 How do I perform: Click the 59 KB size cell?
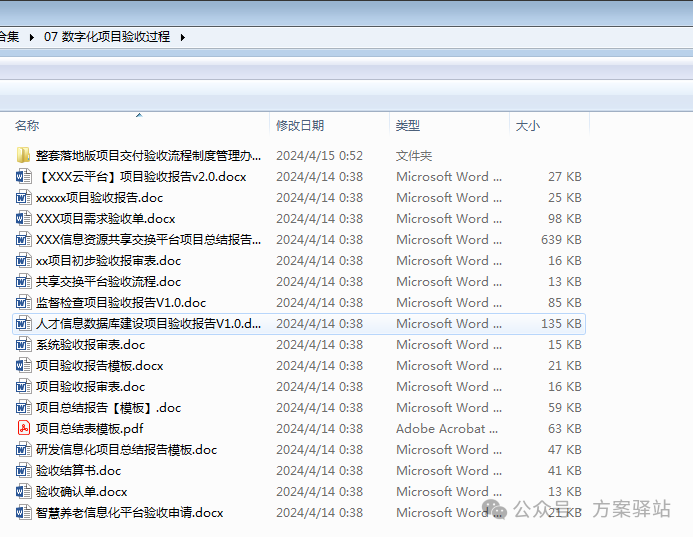(565, 408)
